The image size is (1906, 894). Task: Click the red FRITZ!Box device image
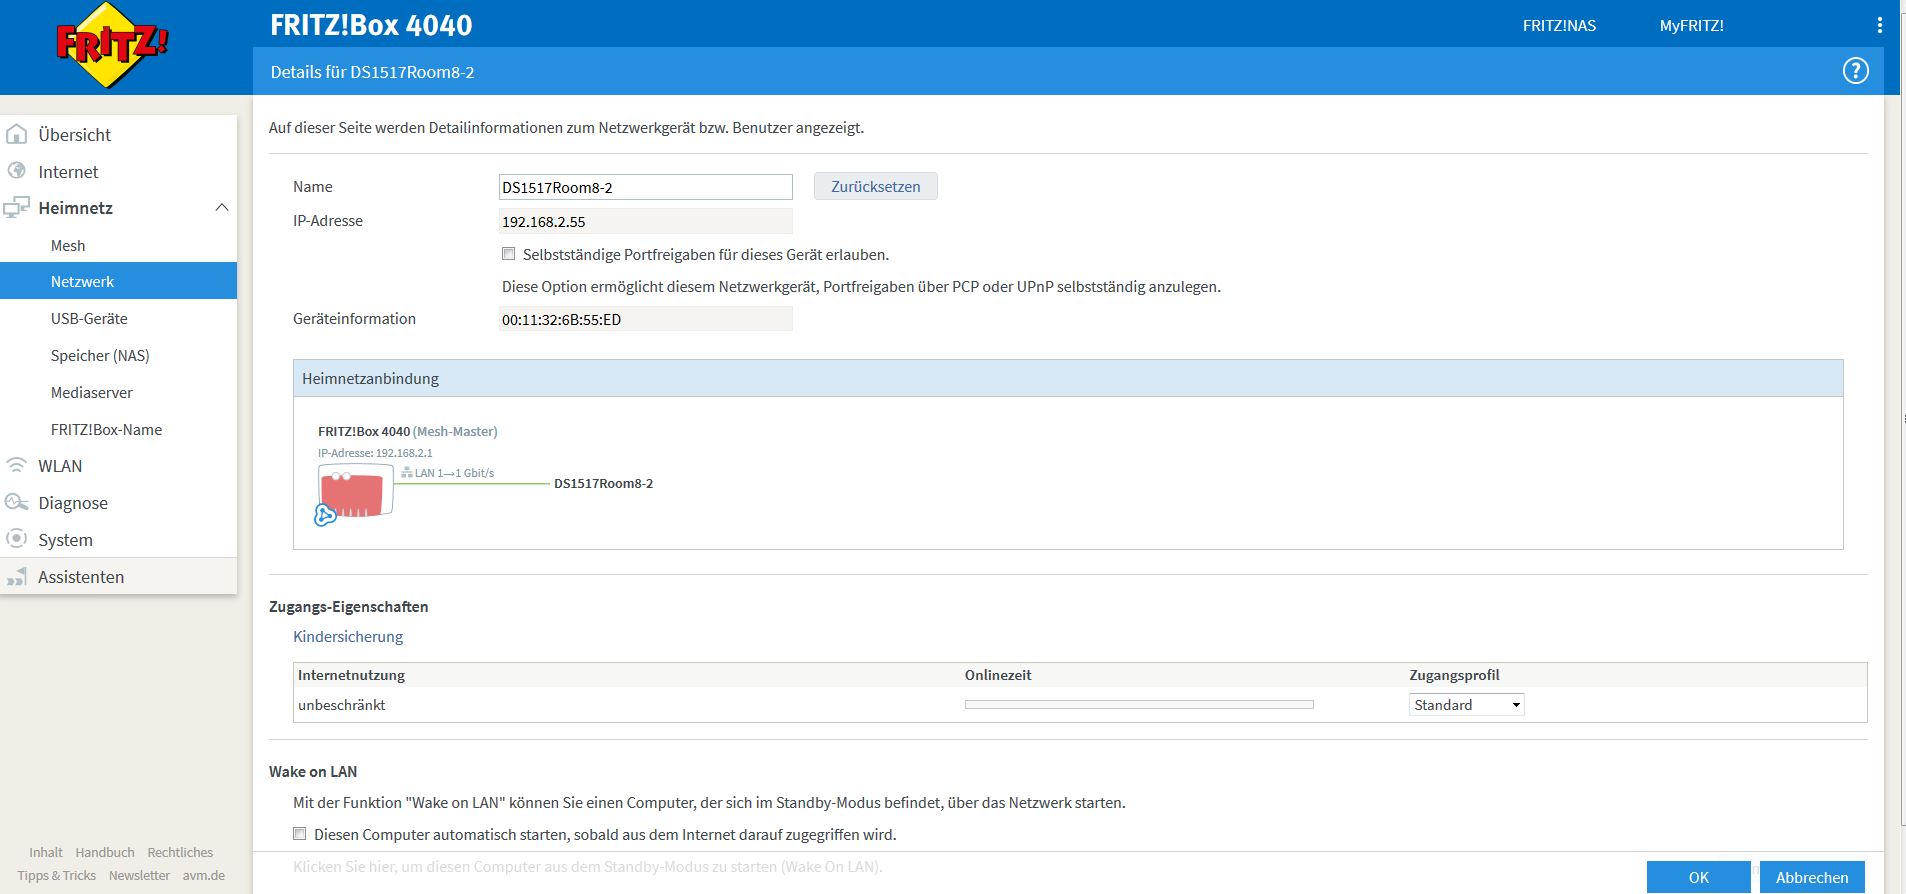tap(355, 493)
